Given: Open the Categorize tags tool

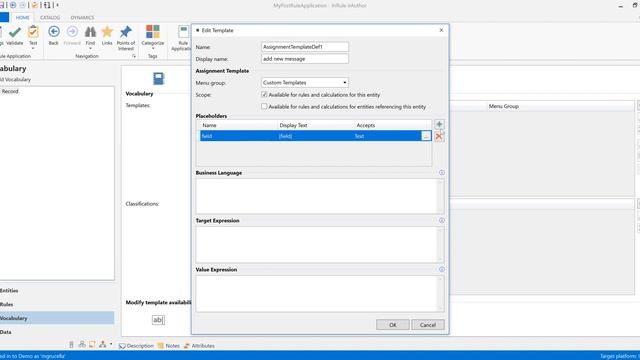Looking at the screenshot, I should [x=153, y=32].
